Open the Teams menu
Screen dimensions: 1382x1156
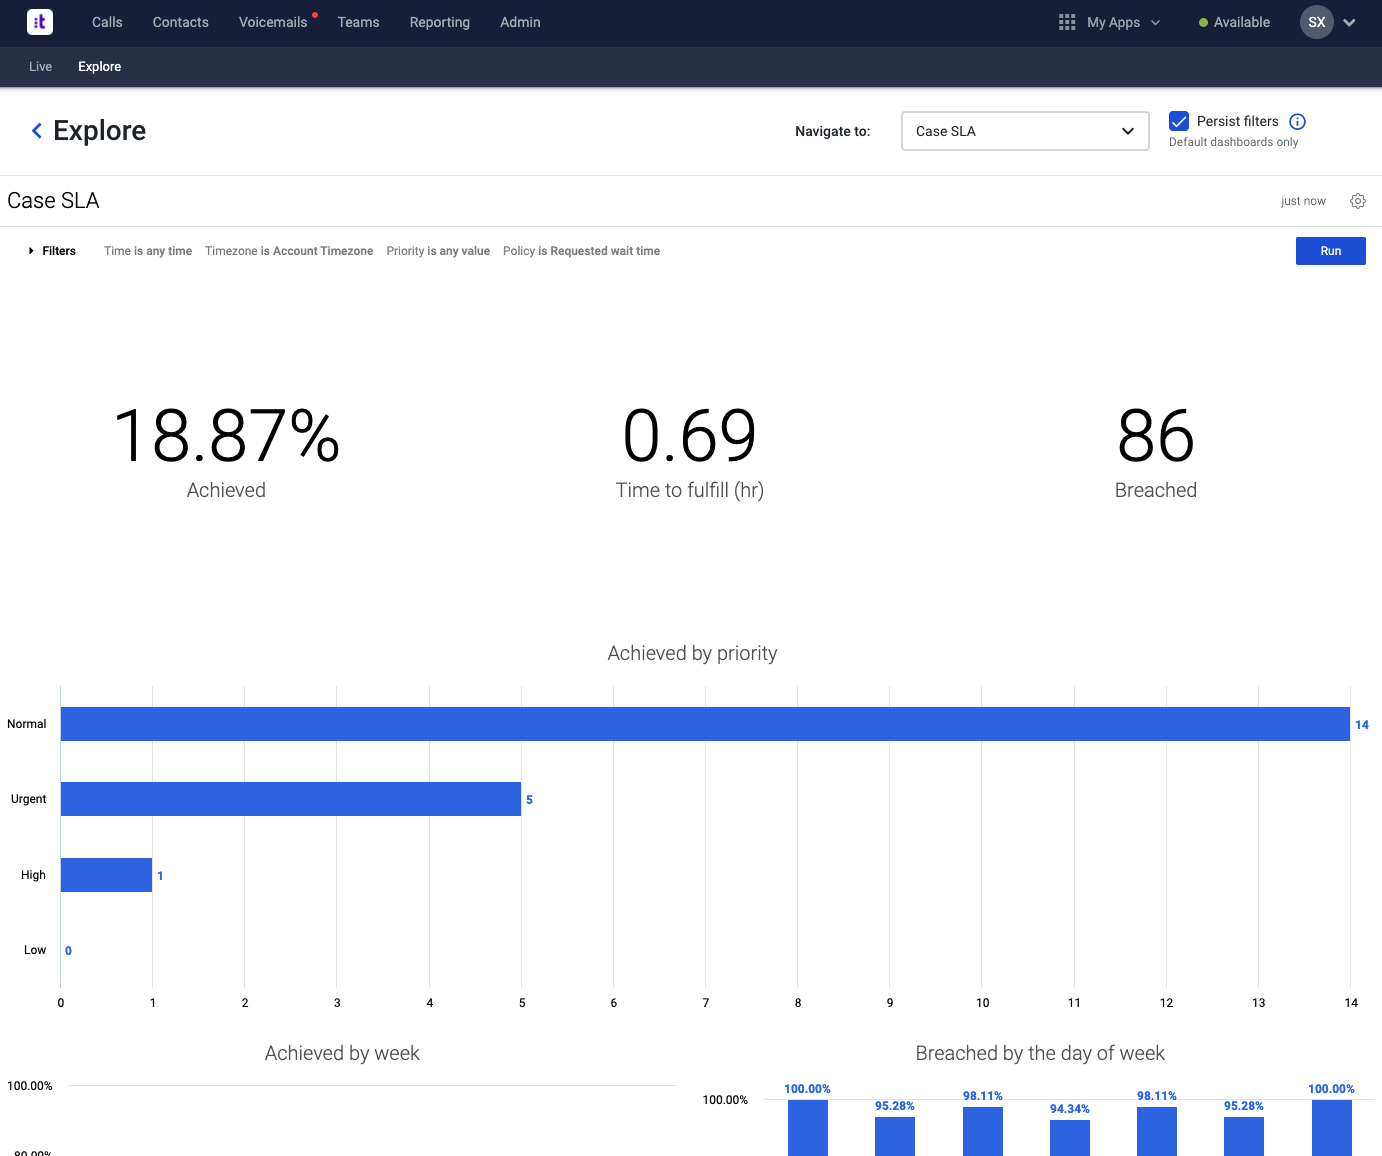(358, 22)
